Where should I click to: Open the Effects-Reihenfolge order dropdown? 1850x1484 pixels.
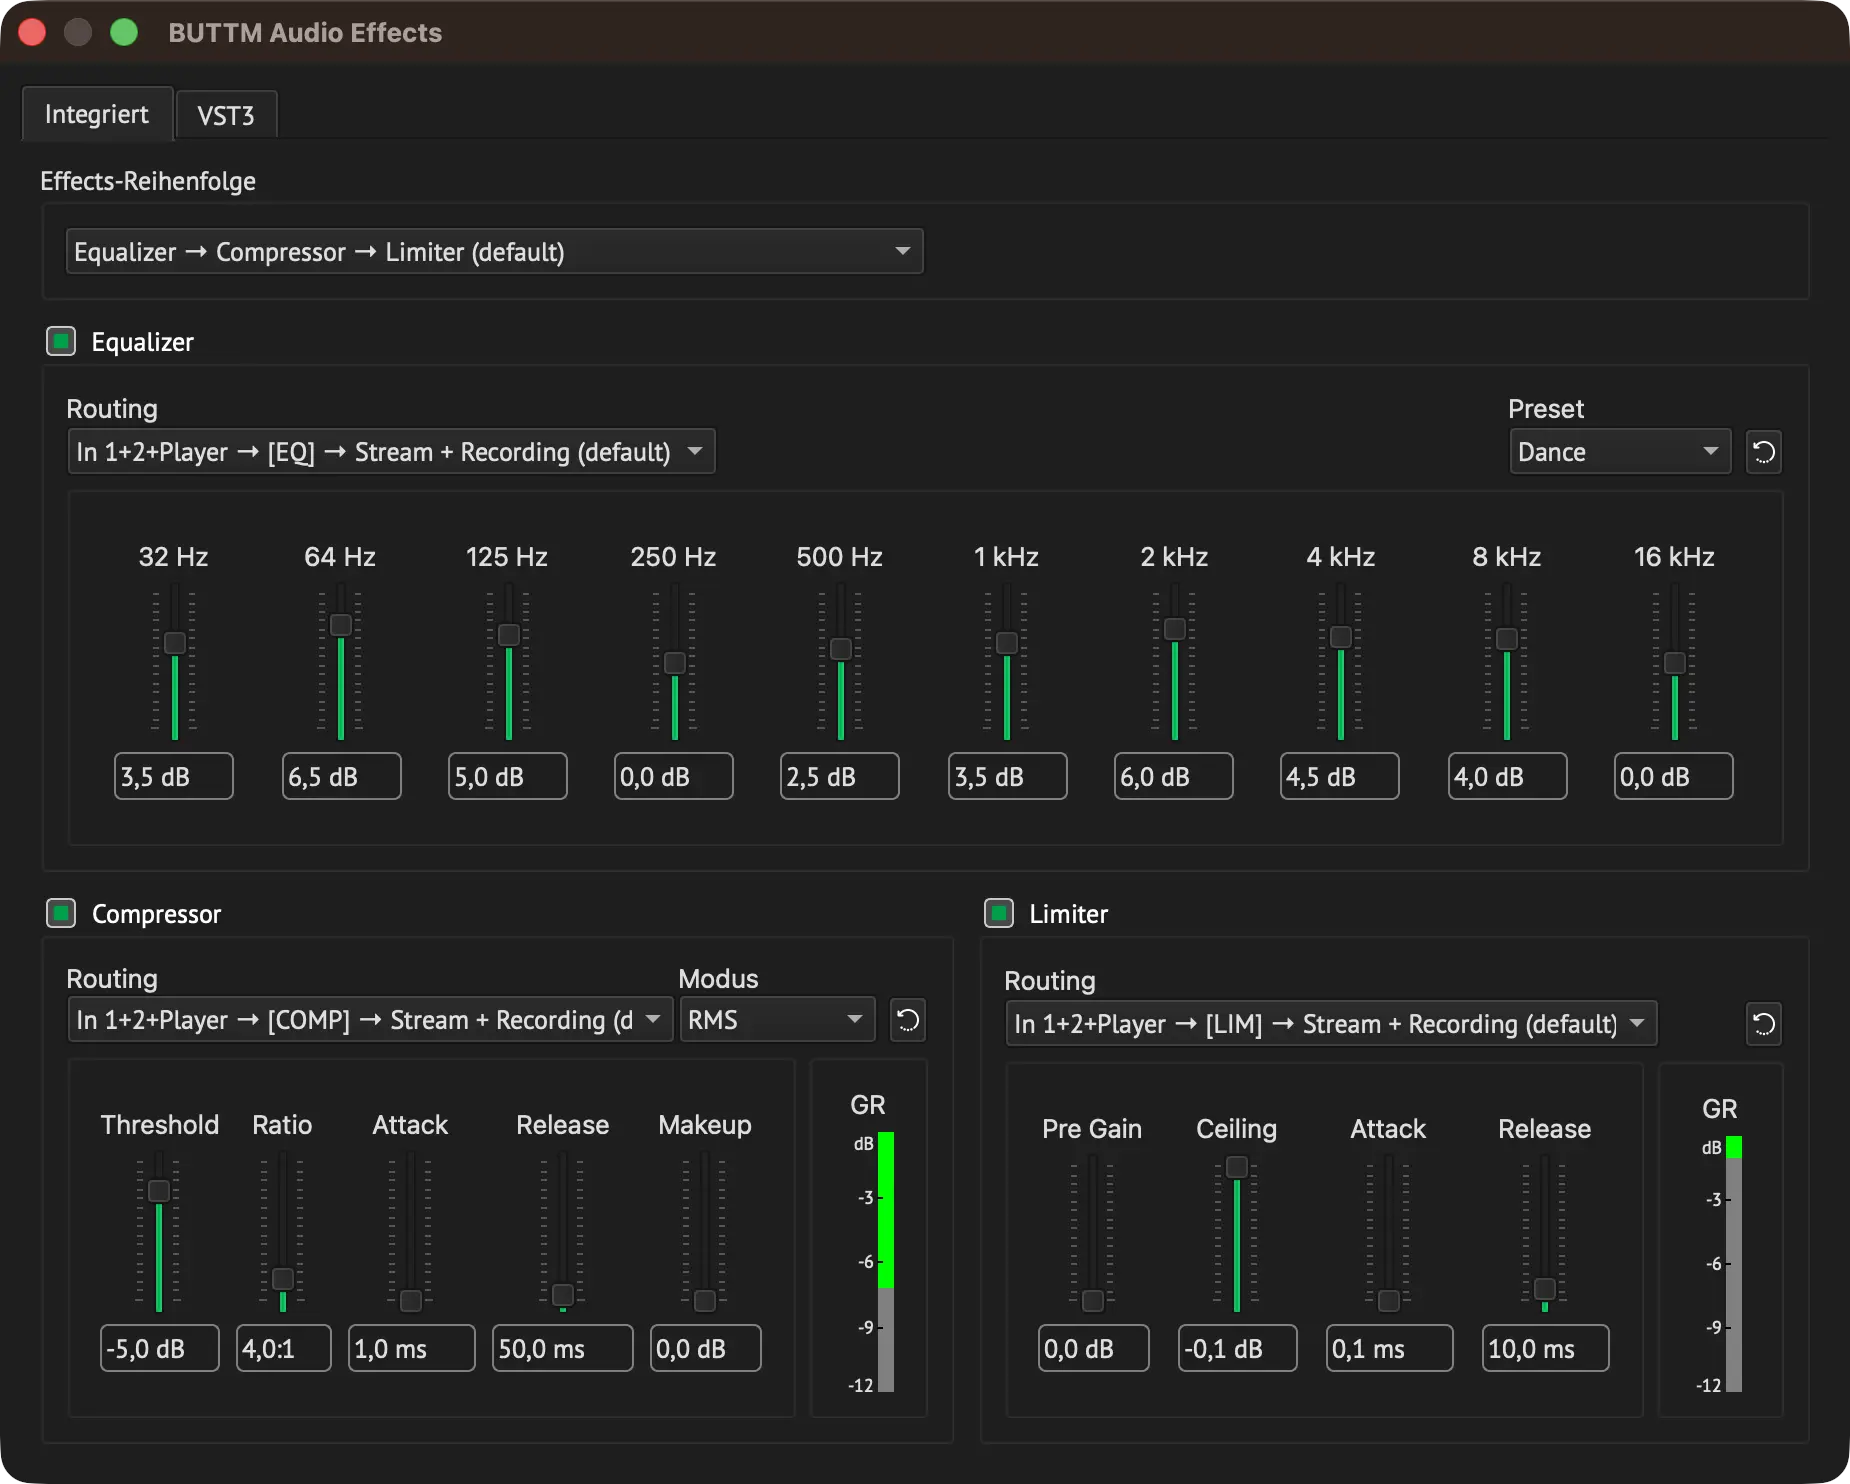pyautogui.click(x=494, y=251)
